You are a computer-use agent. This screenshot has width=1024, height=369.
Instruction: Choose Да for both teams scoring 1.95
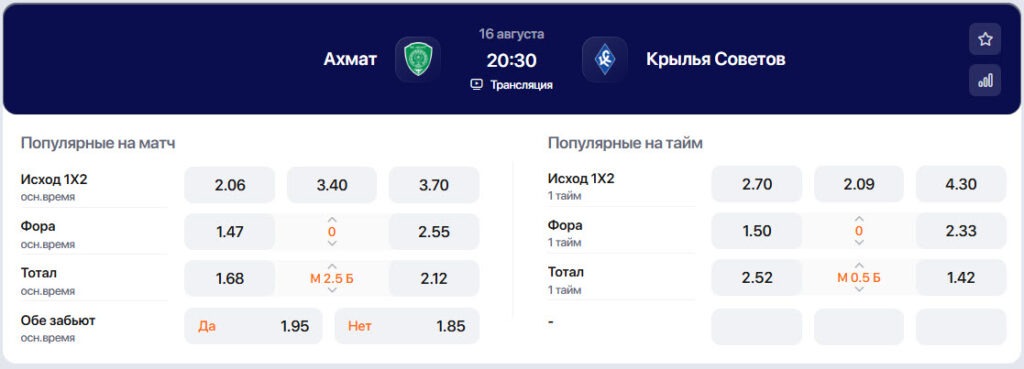click(253, 326)
